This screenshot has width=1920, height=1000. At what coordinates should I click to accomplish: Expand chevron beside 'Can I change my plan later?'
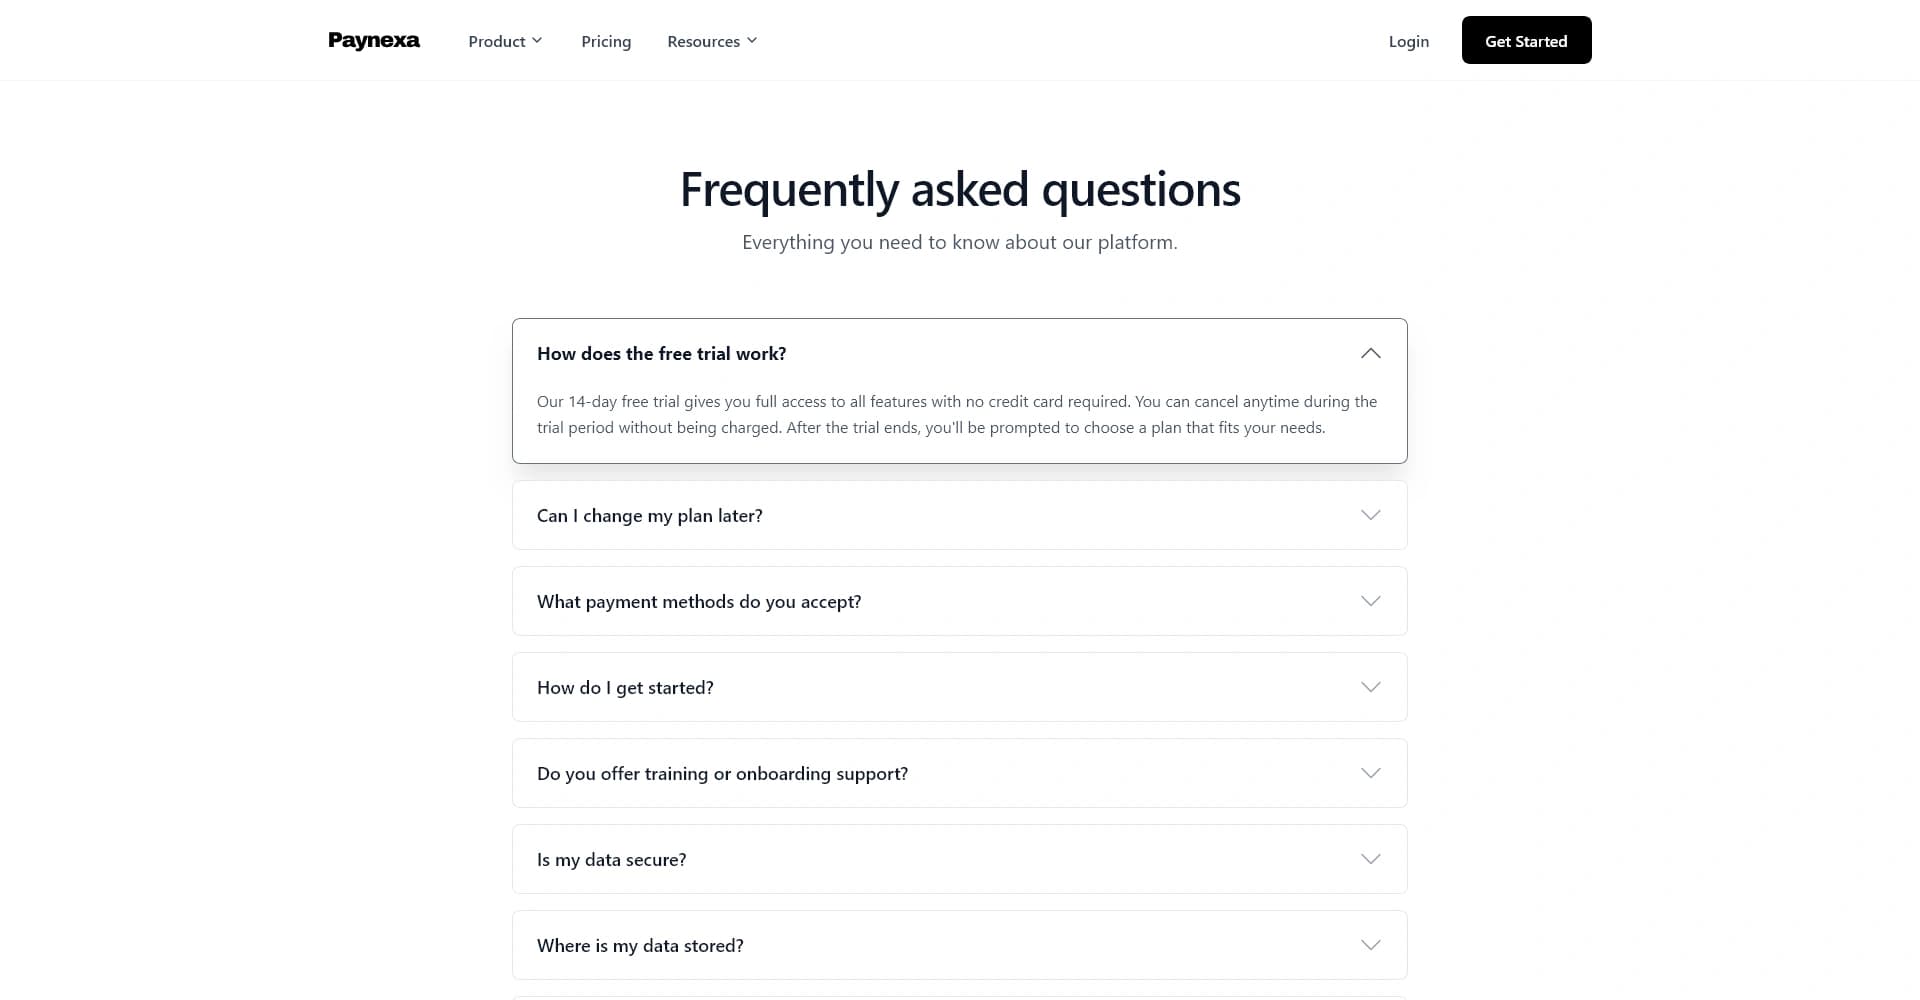[x=1370, y=515]
